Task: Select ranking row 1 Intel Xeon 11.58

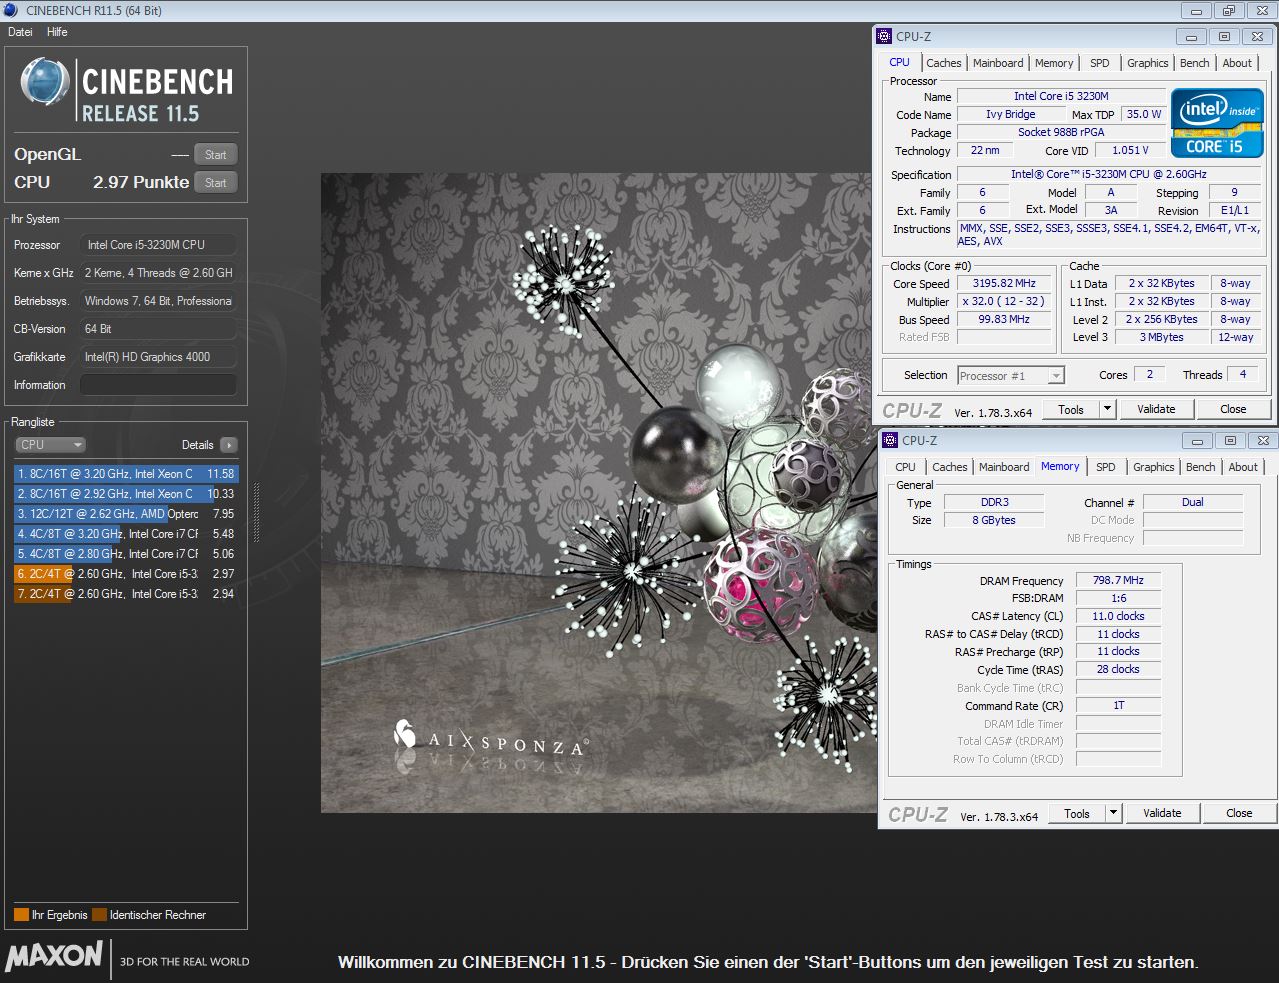Action: tap(126, 474)
